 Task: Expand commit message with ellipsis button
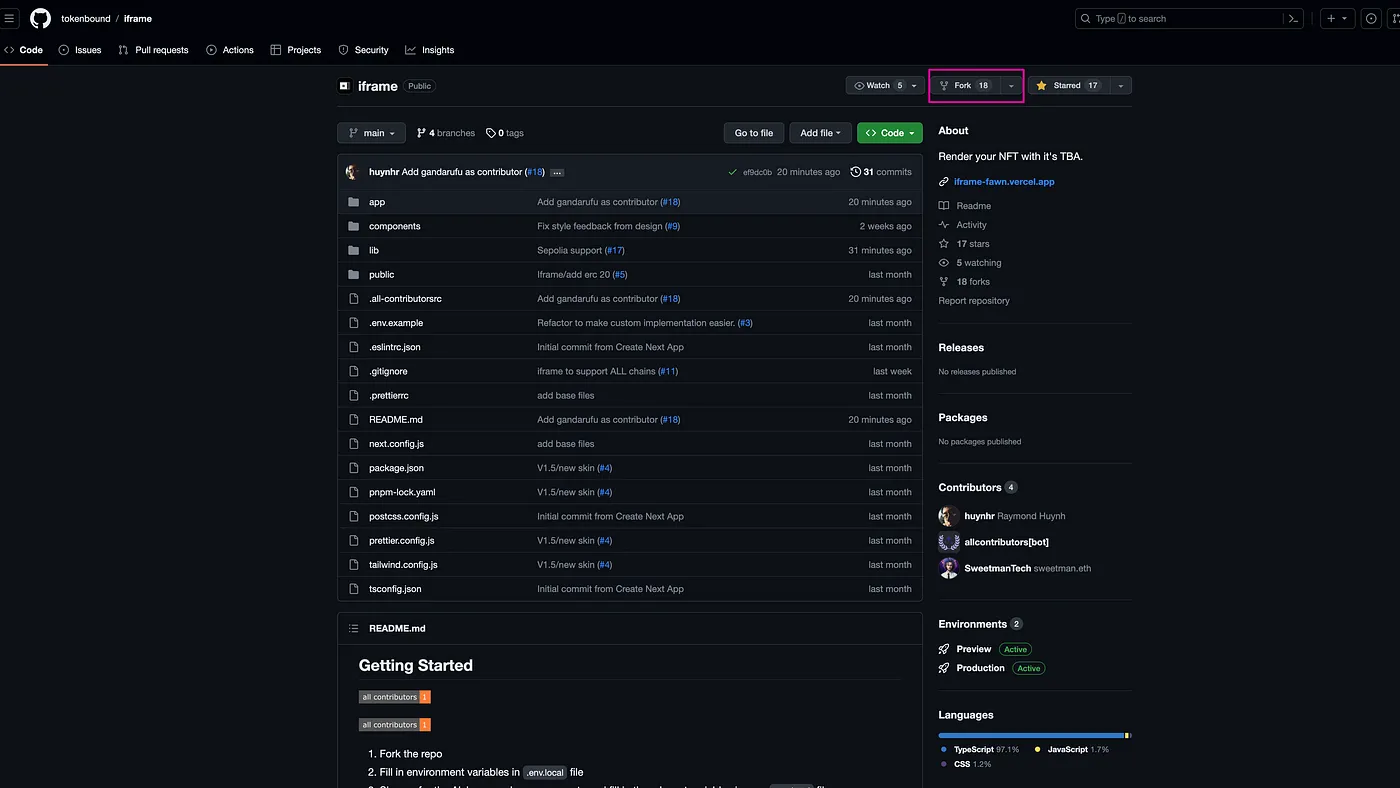(557, 173)
